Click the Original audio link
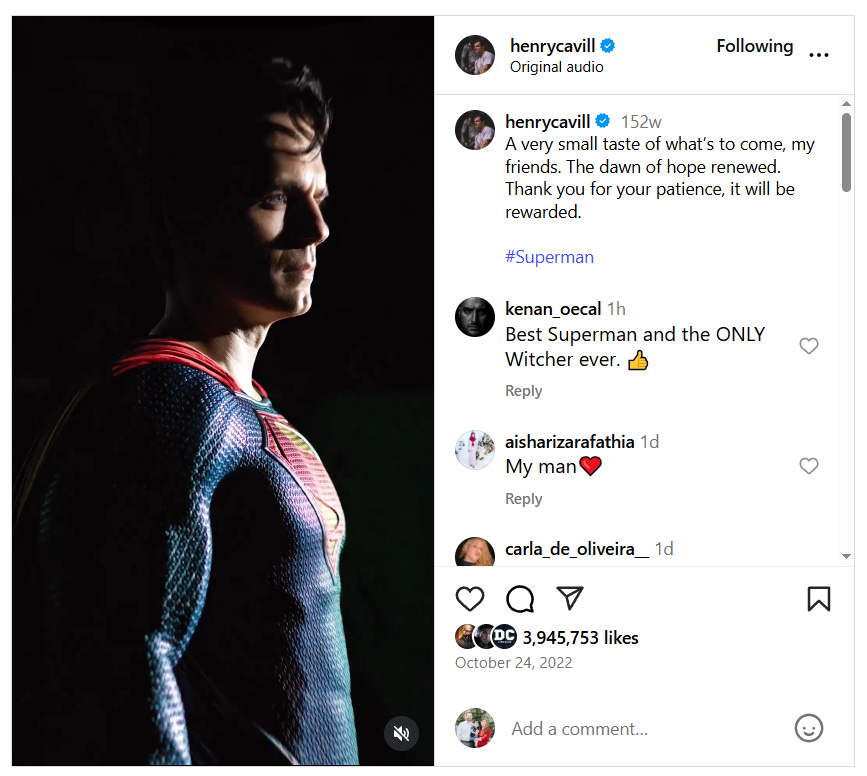Viewport: 867px width, 776px height. click(x=556, y=67)
